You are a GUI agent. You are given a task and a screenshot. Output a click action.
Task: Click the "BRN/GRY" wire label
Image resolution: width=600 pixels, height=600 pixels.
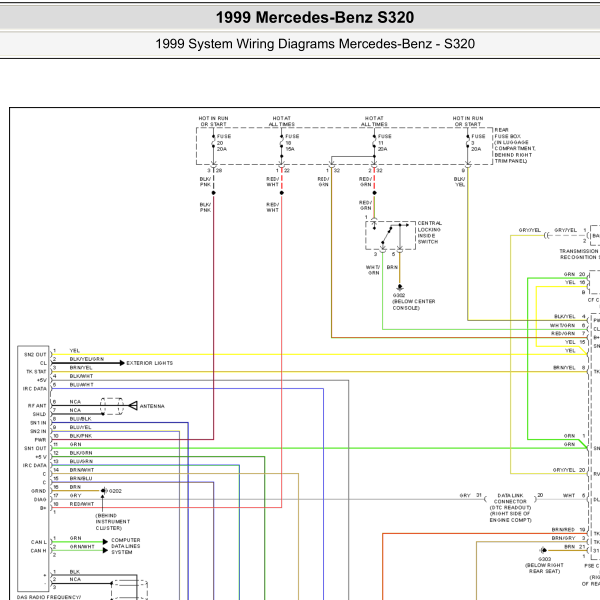coord(563,538)
